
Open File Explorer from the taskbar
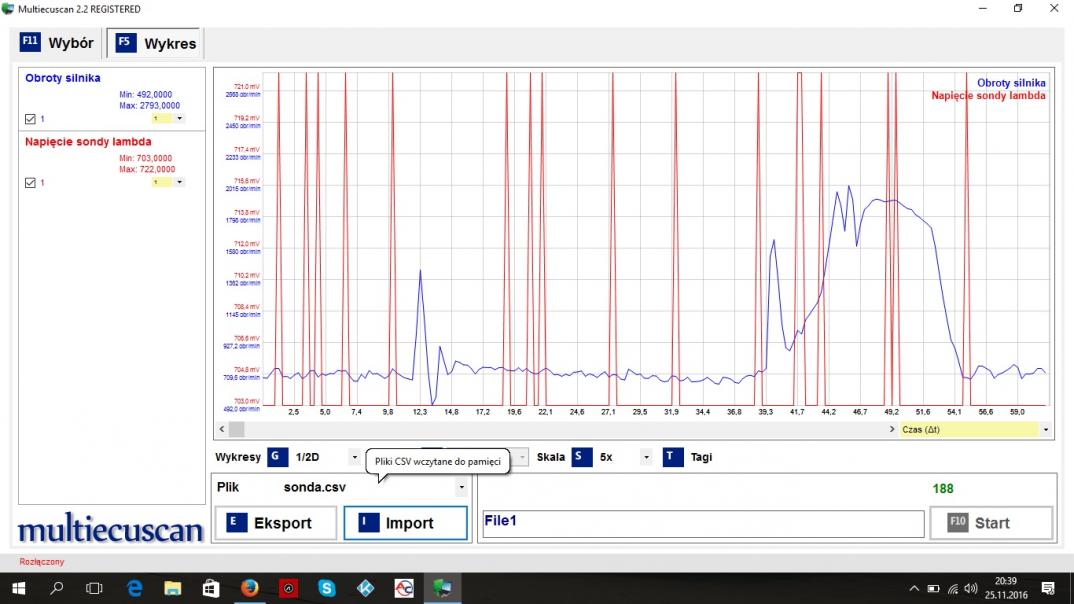tap(172, 588)
